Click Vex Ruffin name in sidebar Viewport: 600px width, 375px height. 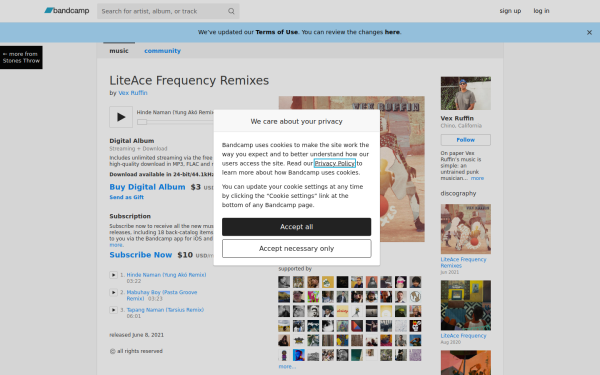pyautogui.click(x=457, y=118)
